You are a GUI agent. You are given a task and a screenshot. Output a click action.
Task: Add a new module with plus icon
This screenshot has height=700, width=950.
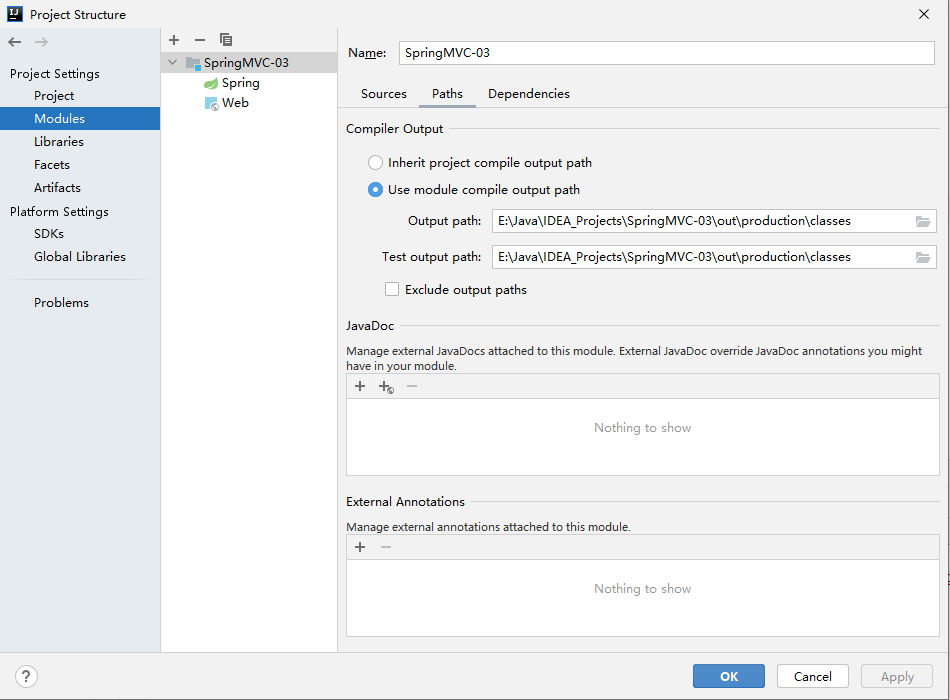(x=174, y=40)
